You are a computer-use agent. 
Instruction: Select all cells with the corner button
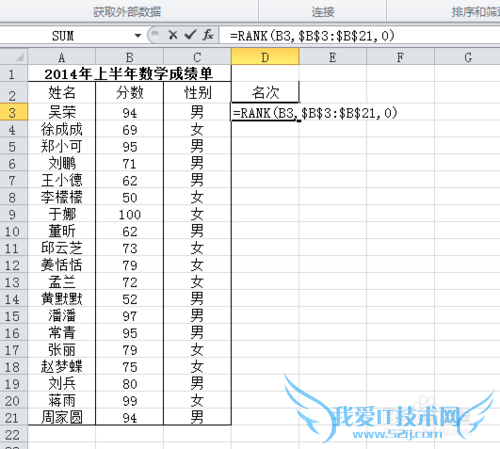(14, 57)
